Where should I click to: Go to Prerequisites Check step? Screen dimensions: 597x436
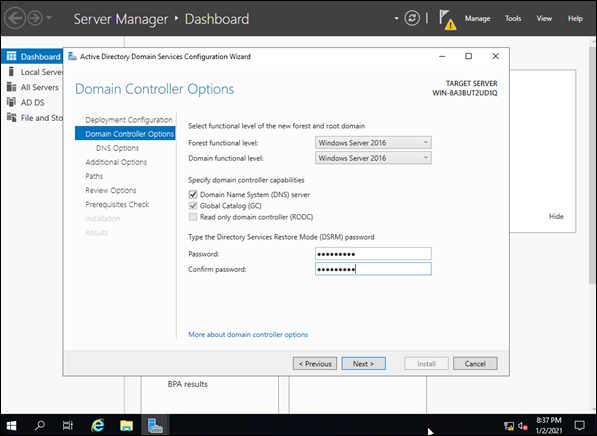(x=117, y=204)
